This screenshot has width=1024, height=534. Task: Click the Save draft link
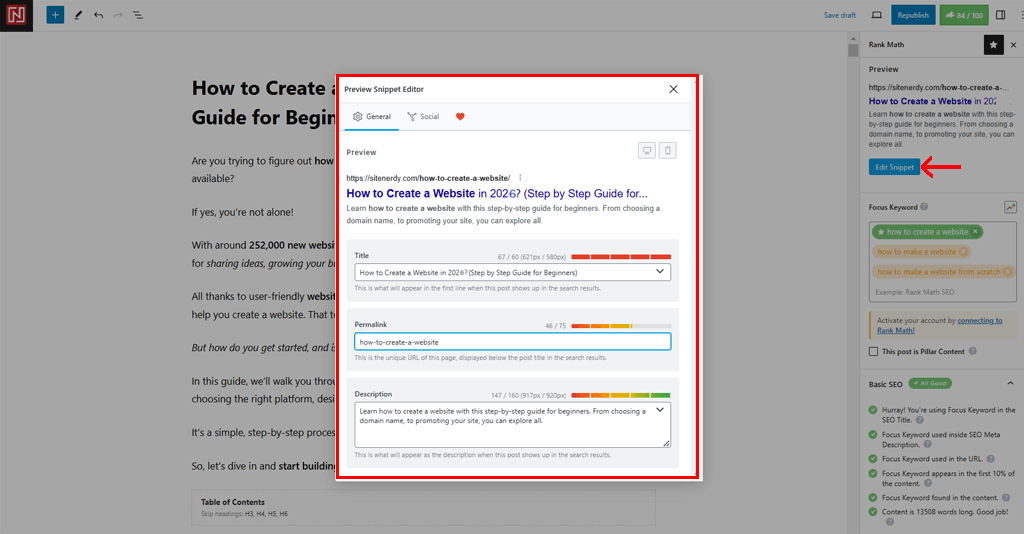(x=839, y=15)
